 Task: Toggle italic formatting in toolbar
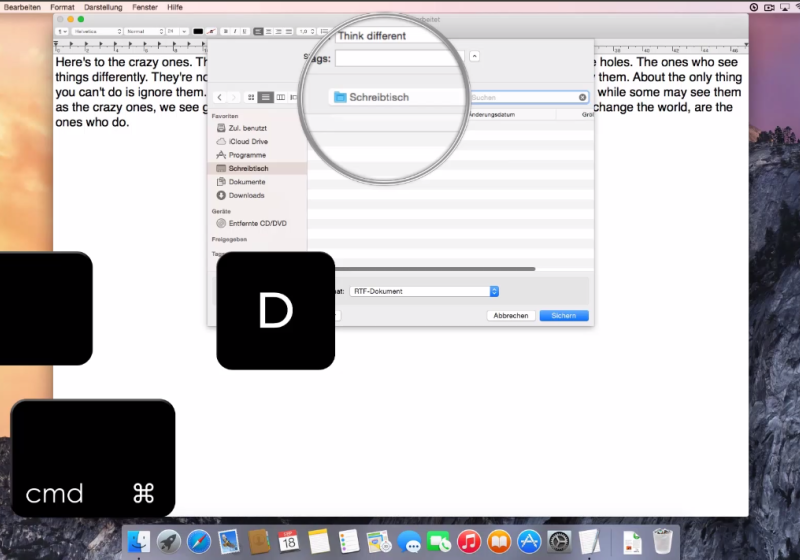235,32
